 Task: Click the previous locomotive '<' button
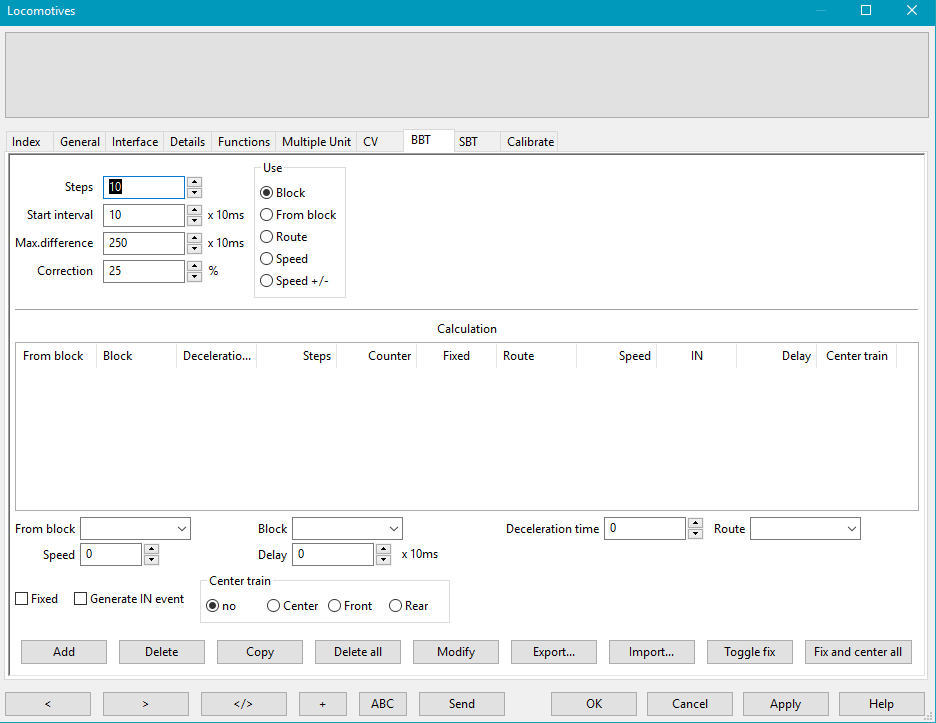point(48,703)
